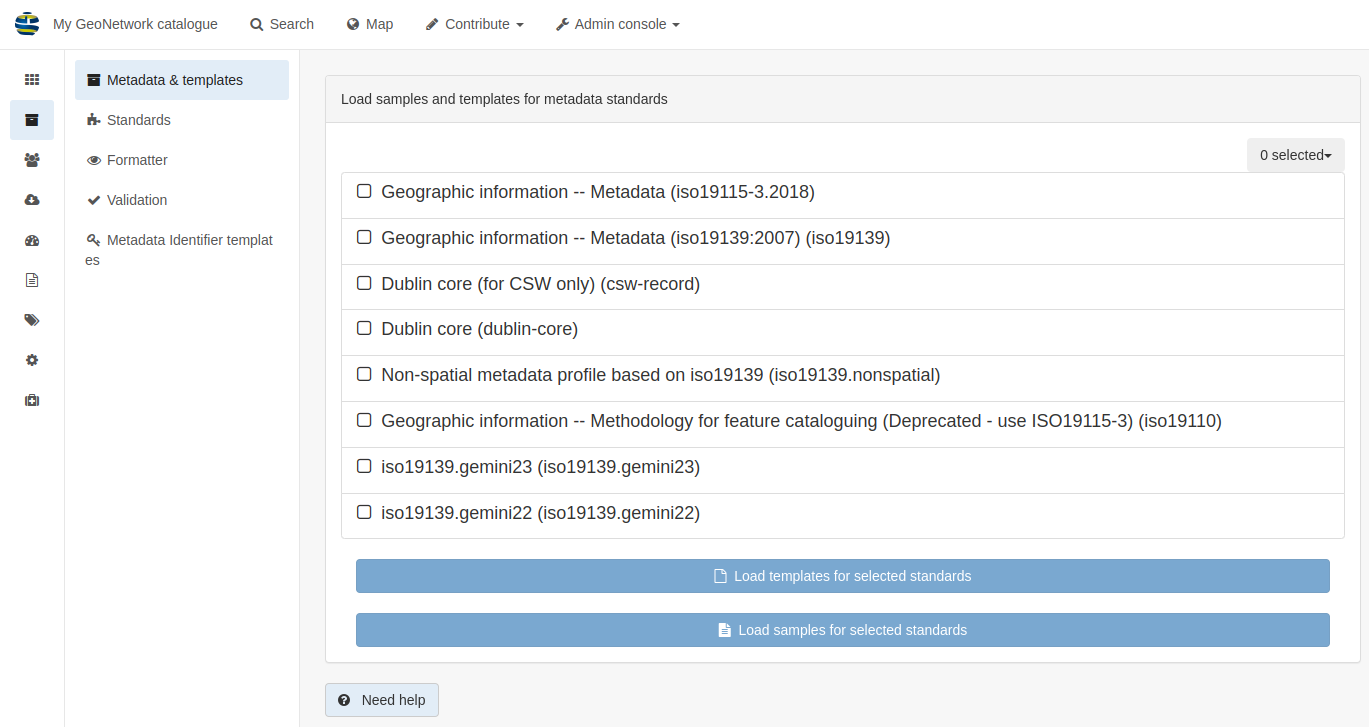Viewport: 1369px width, 727px height.
Task: Check the iso19115-3.2018 standard checkbox
Action: click(x=364, y=191)
